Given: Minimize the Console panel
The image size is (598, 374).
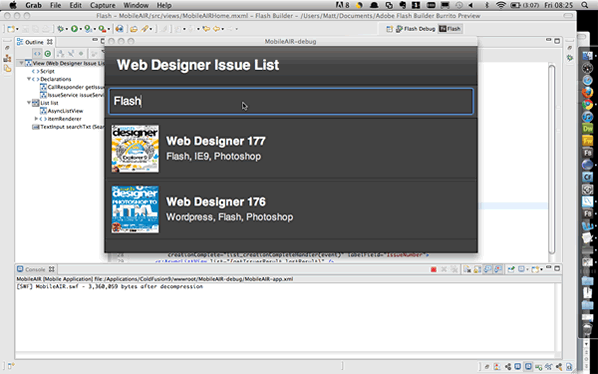Looking at the screenshot, I should 548,268.
